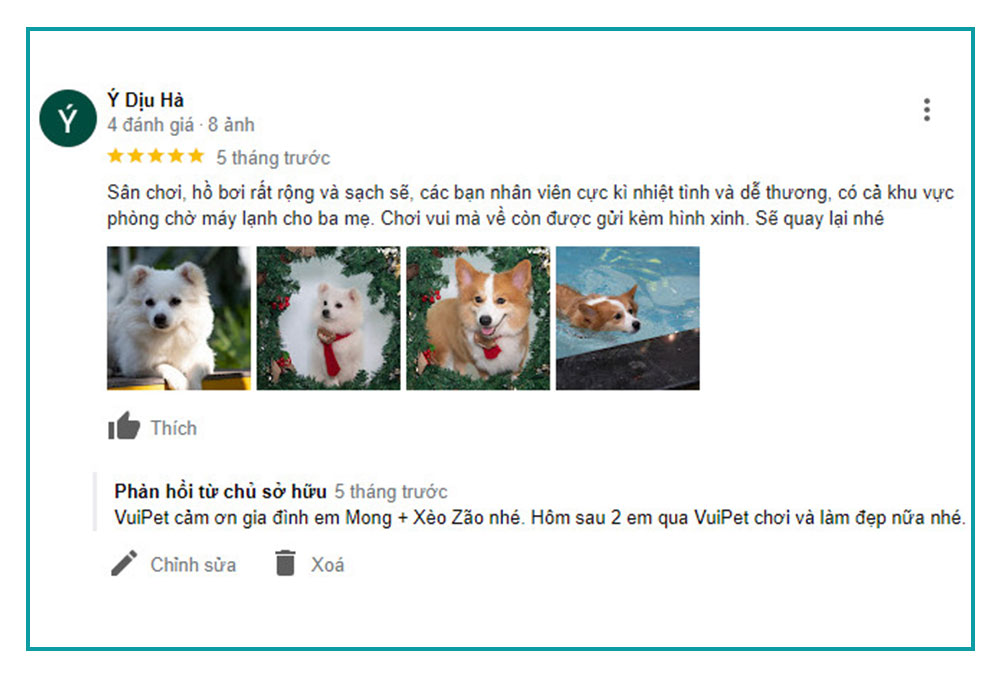Click the review text about Sân chơi, hồ bơi
The width and height of the screenshot is (1000, 678).
(530, 205)
